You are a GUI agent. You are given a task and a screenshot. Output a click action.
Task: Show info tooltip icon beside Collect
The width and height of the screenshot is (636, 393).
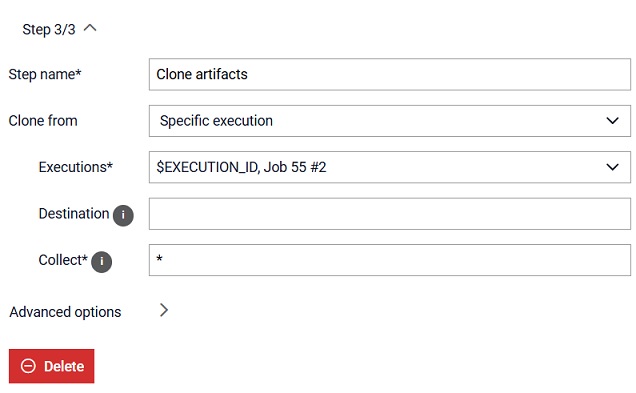pyautogui.click(x=101, y=262)
